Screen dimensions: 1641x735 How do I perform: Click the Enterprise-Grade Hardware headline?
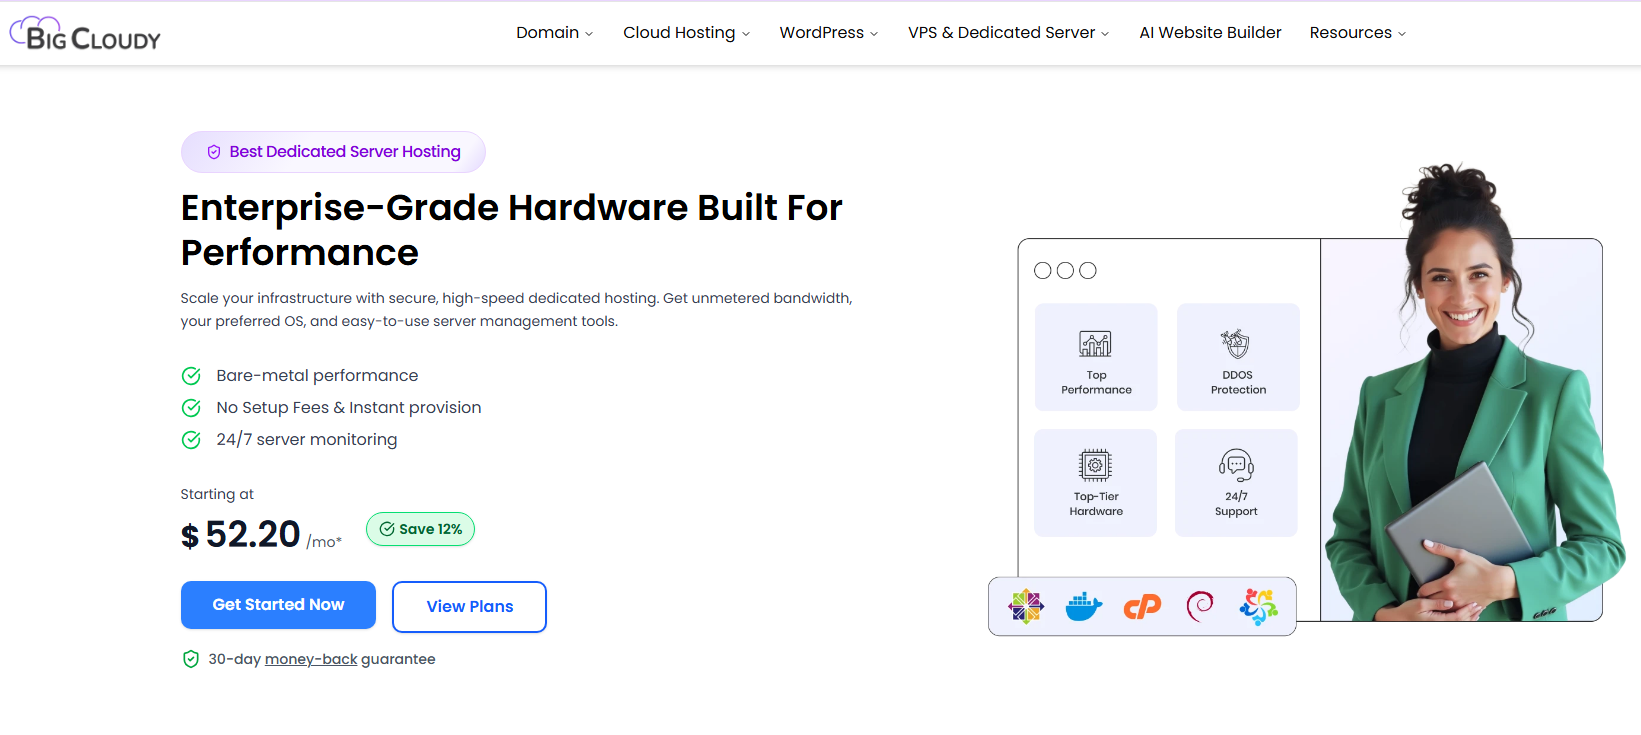coord(512,230)
